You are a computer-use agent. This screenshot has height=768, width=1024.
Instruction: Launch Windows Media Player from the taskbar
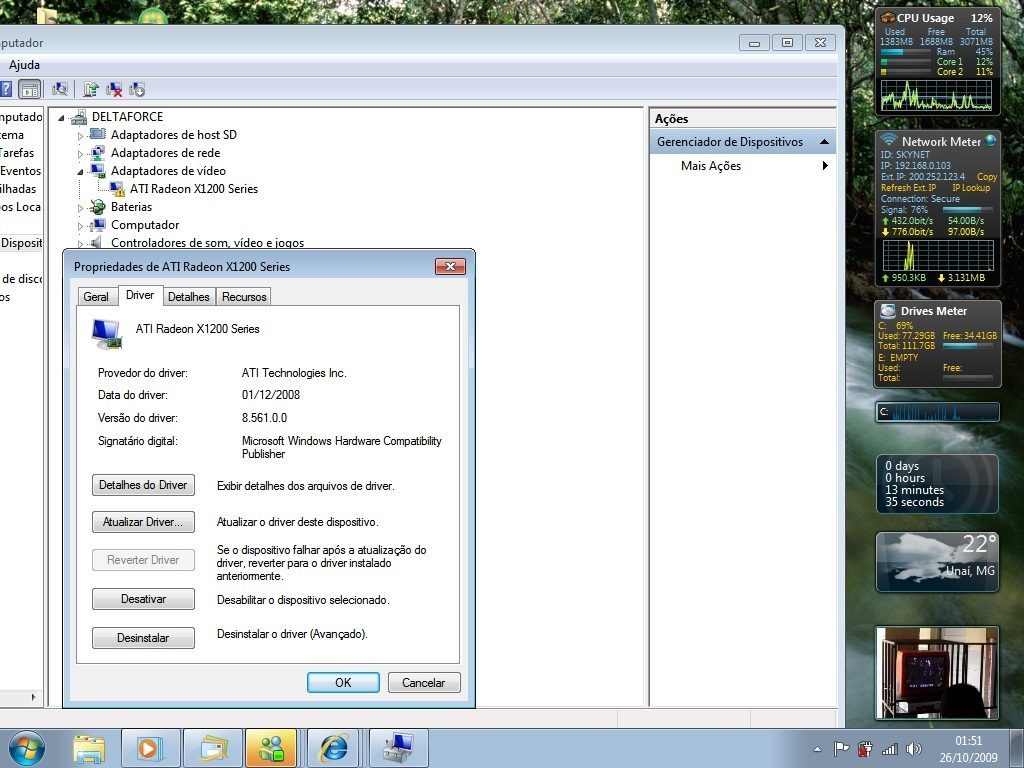click(x=149, y=748)
